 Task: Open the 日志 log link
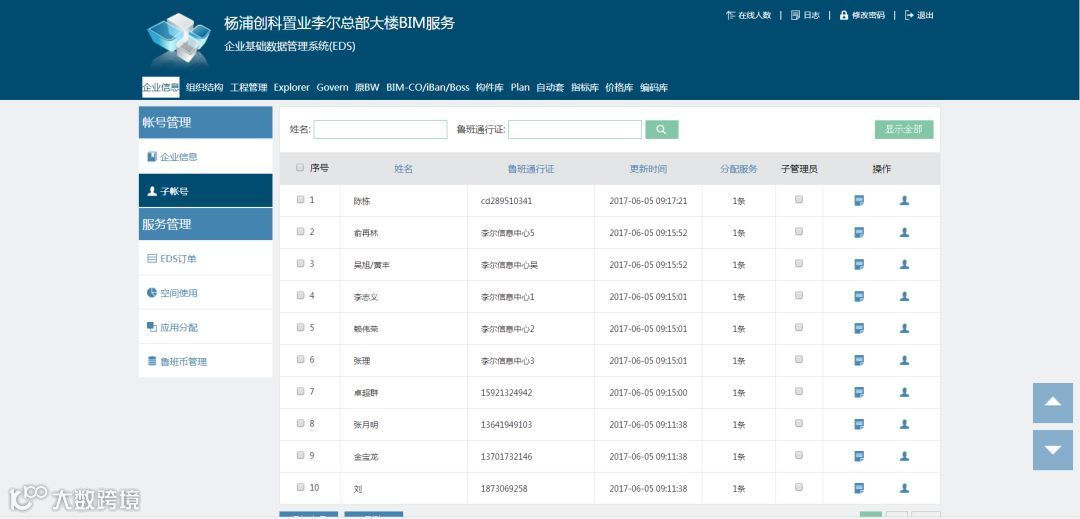pyautogui.click(x=805, y=15)
